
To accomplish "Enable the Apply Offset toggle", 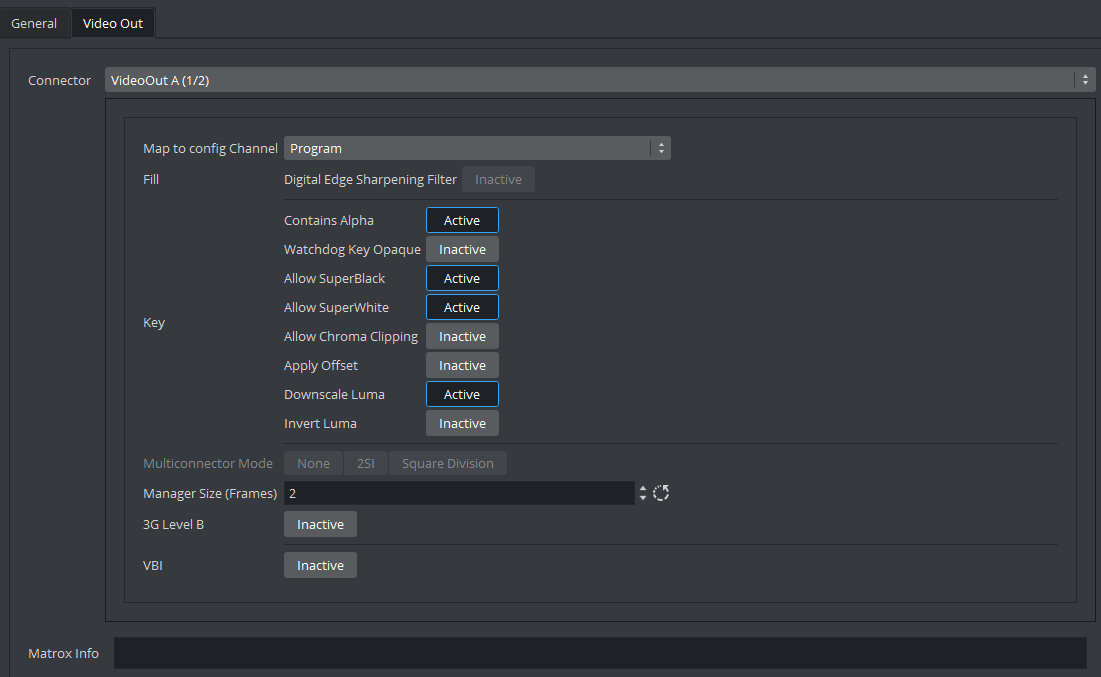I will (x=462, y=365).
